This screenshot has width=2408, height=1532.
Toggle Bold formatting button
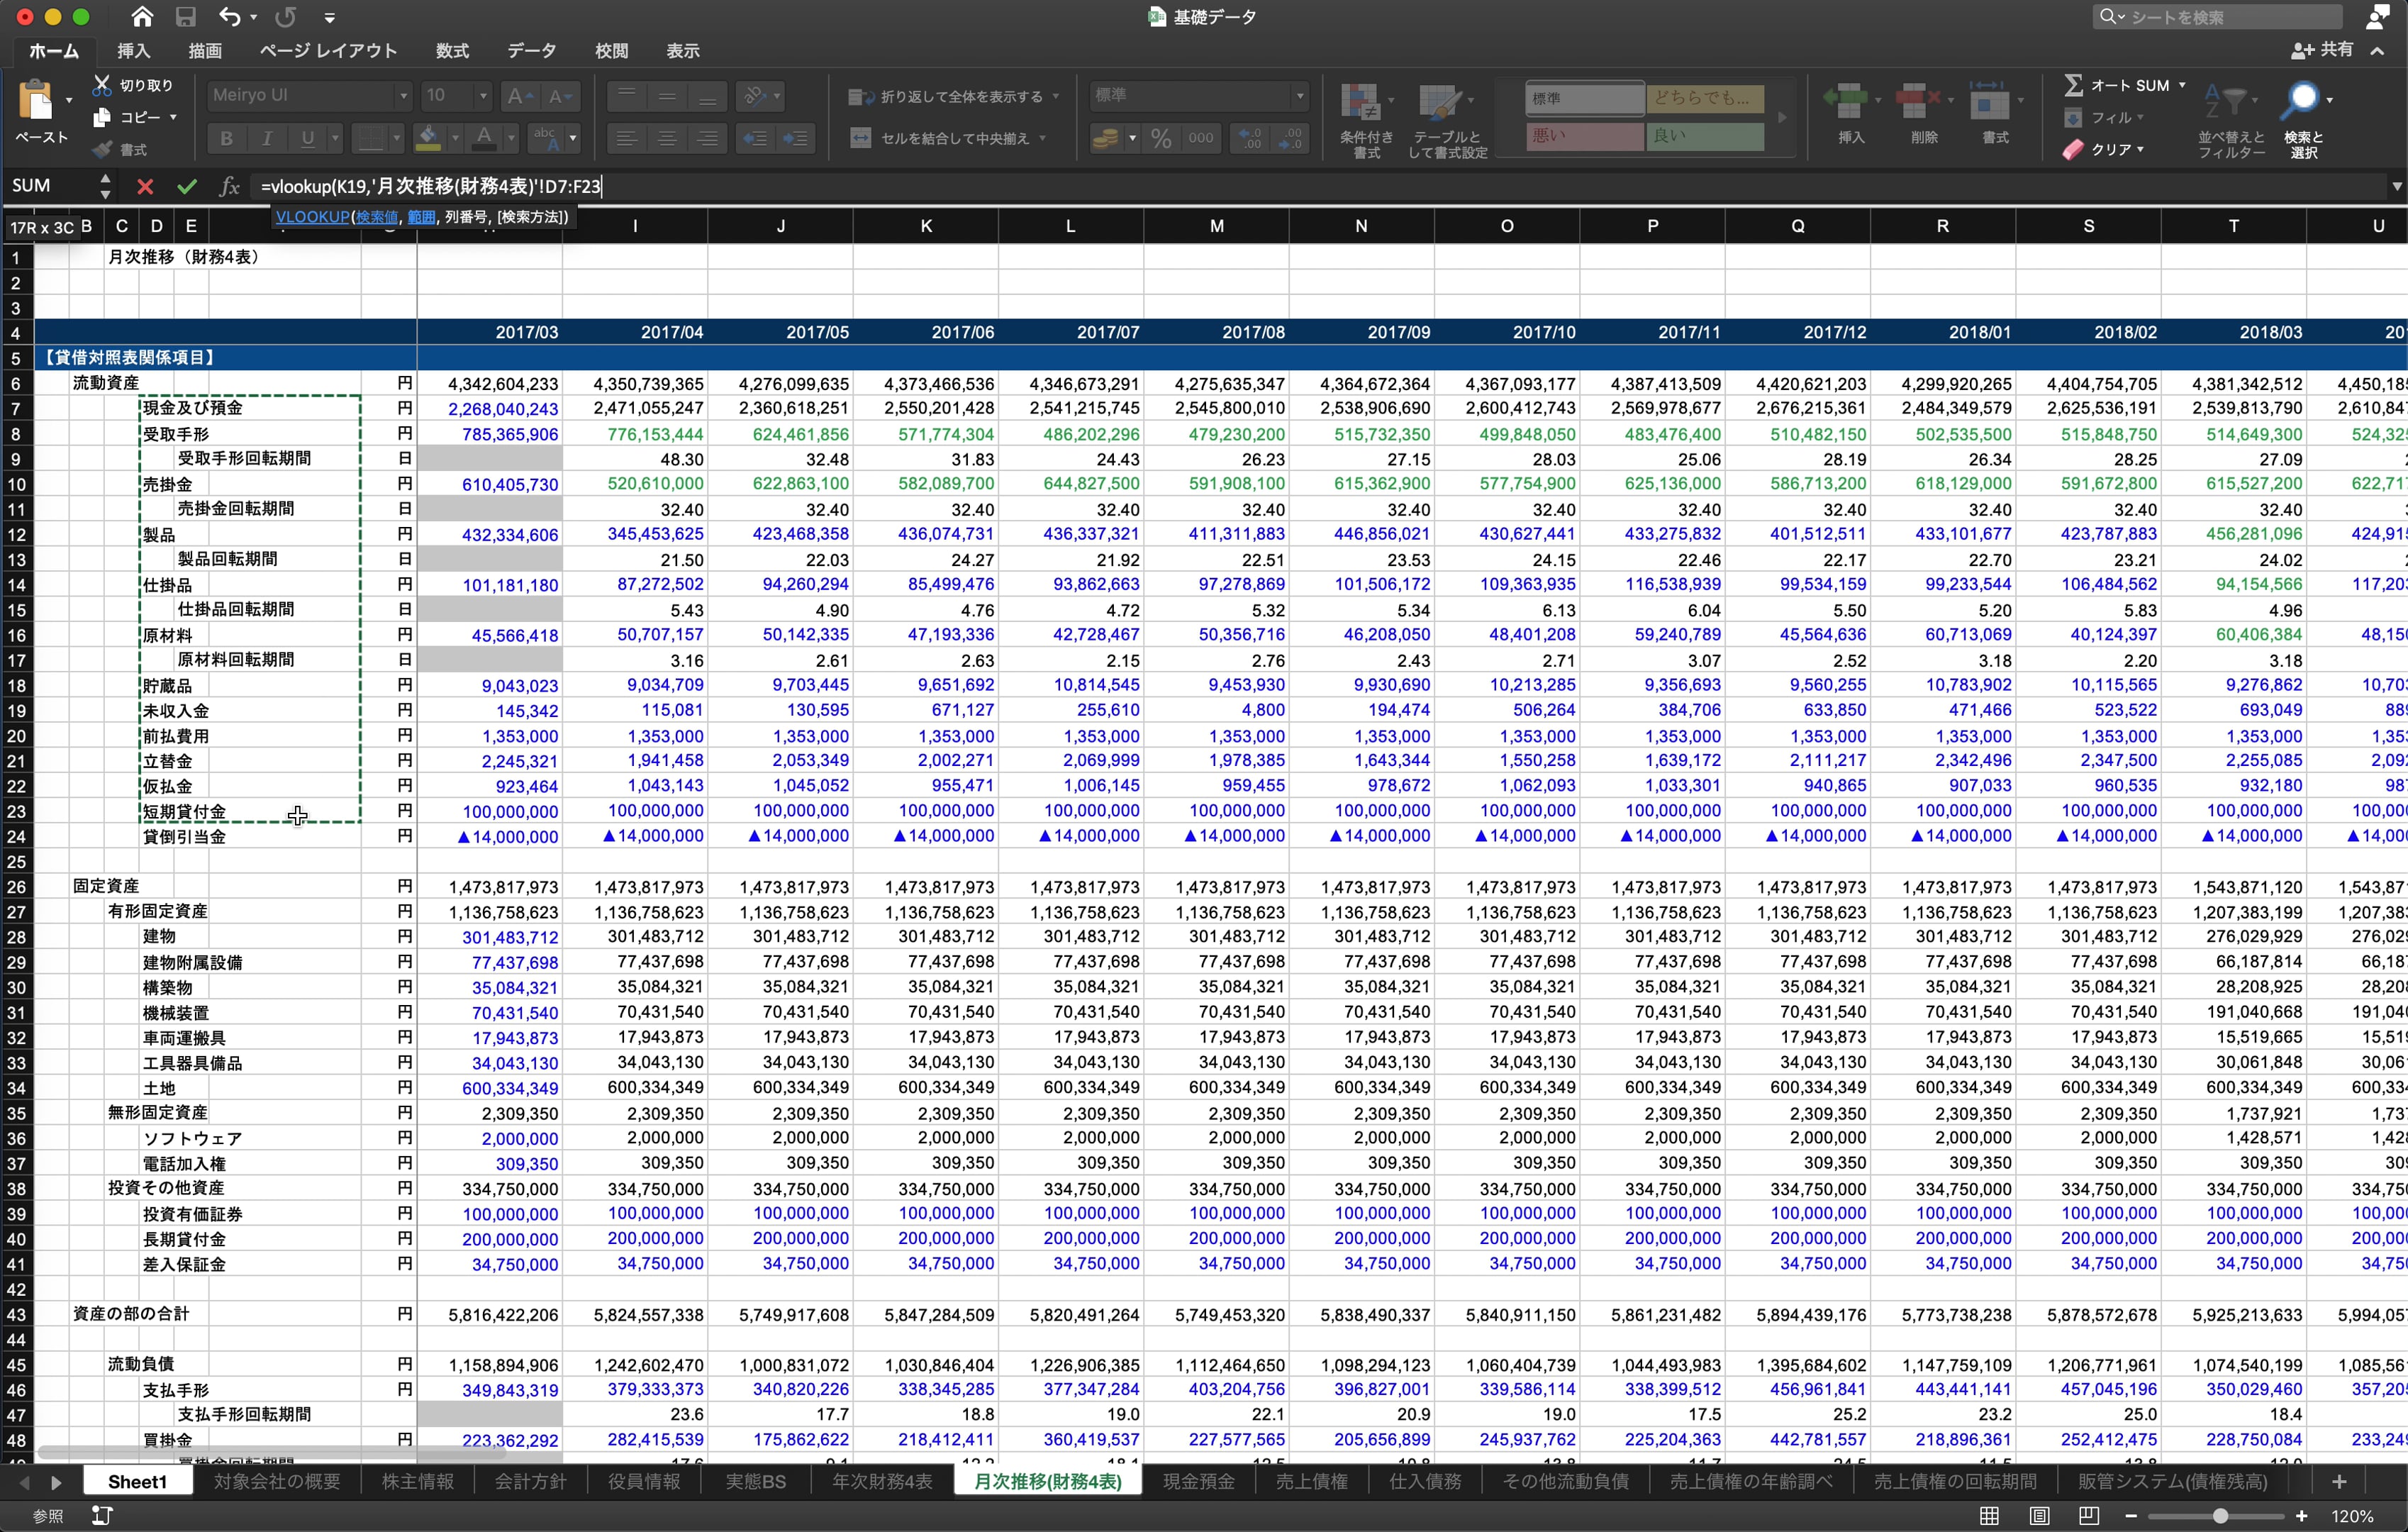226,138
